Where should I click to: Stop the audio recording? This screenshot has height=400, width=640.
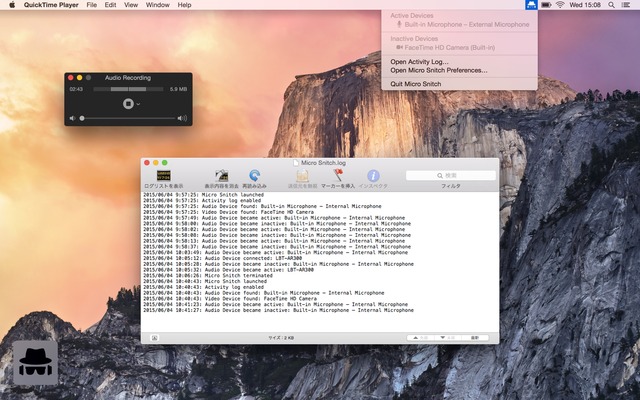tap(128, 104)
